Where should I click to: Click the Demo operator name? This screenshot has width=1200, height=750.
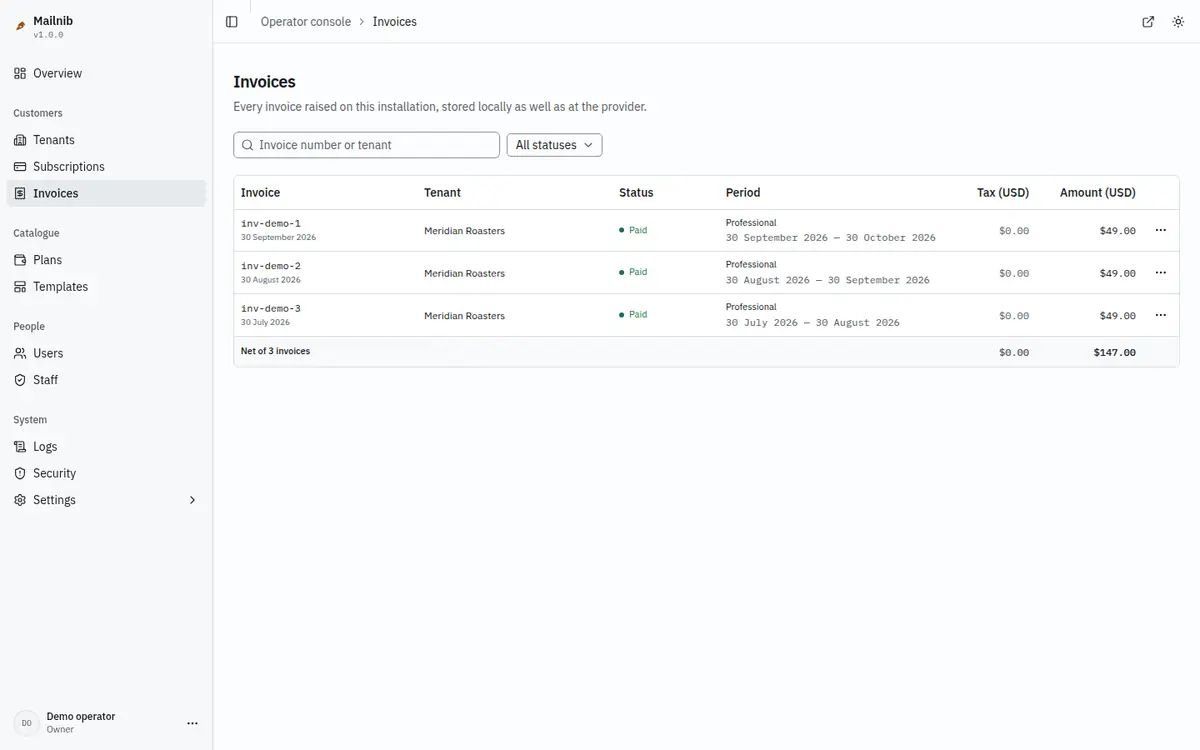(81, 716)
